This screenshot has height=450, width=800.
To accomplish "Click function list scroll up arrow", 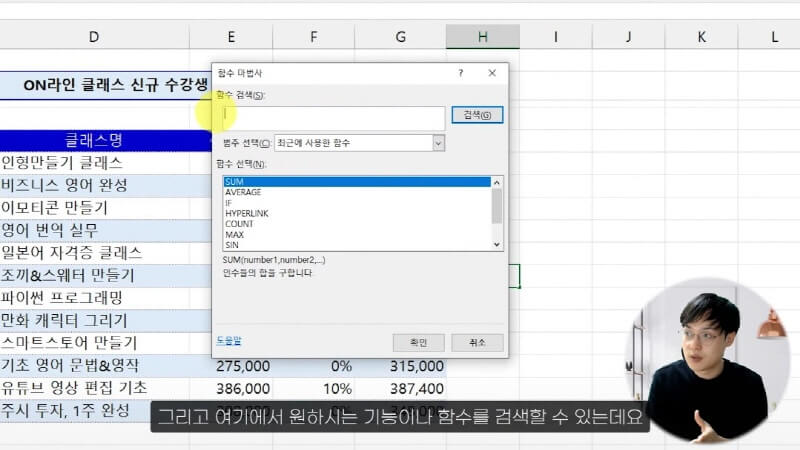I will click(x=497, y=182).
